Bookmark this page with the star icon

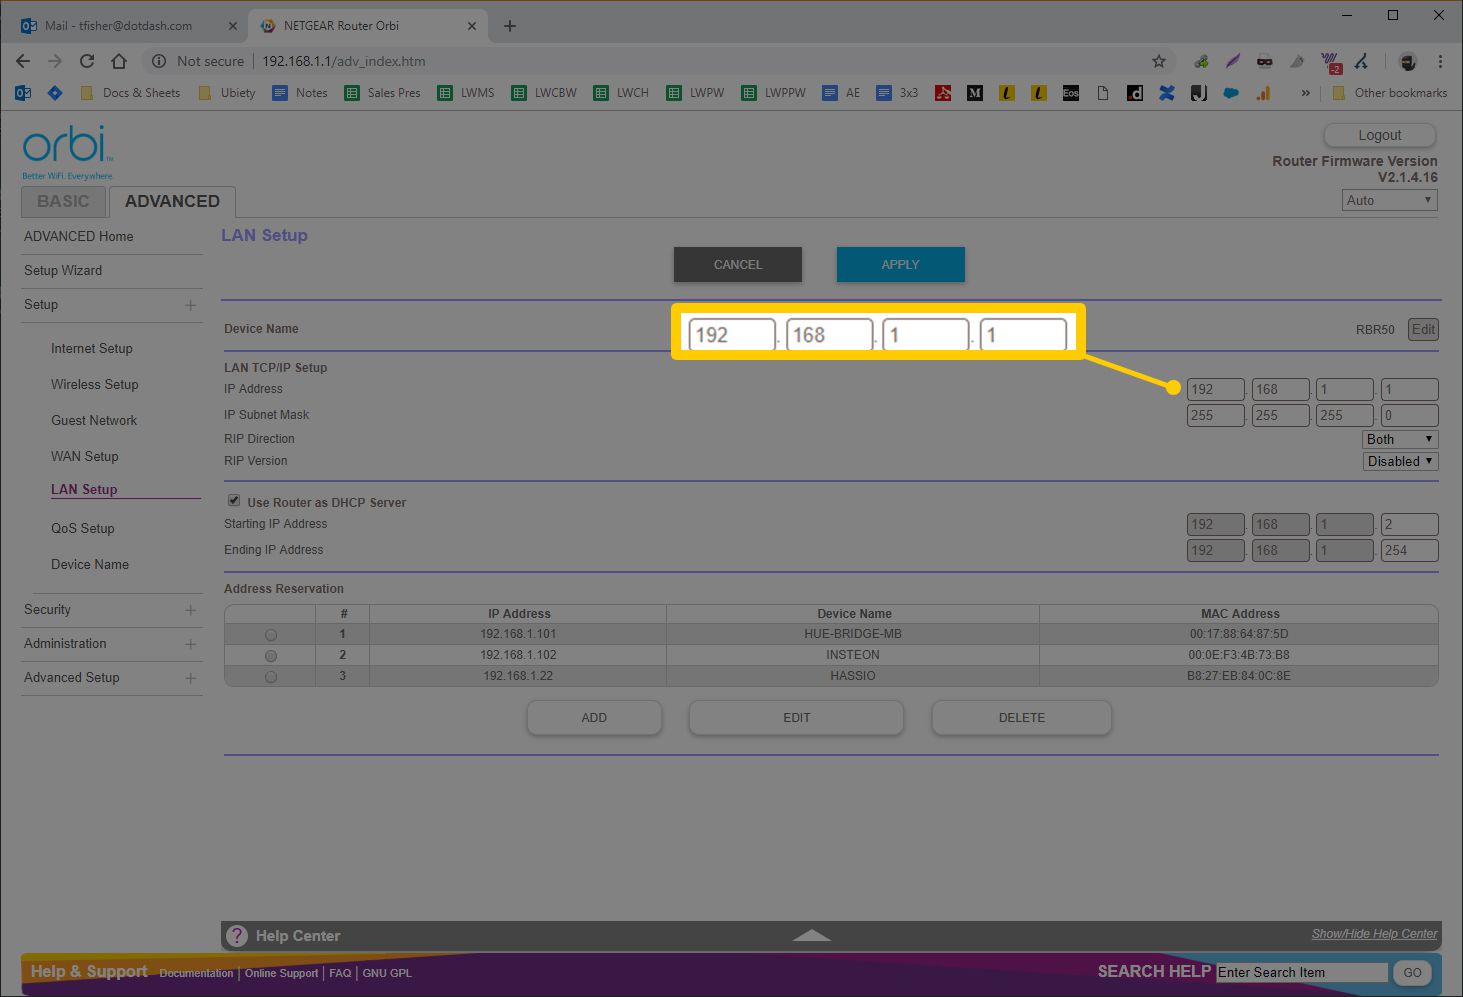[x=1159, y=61]
